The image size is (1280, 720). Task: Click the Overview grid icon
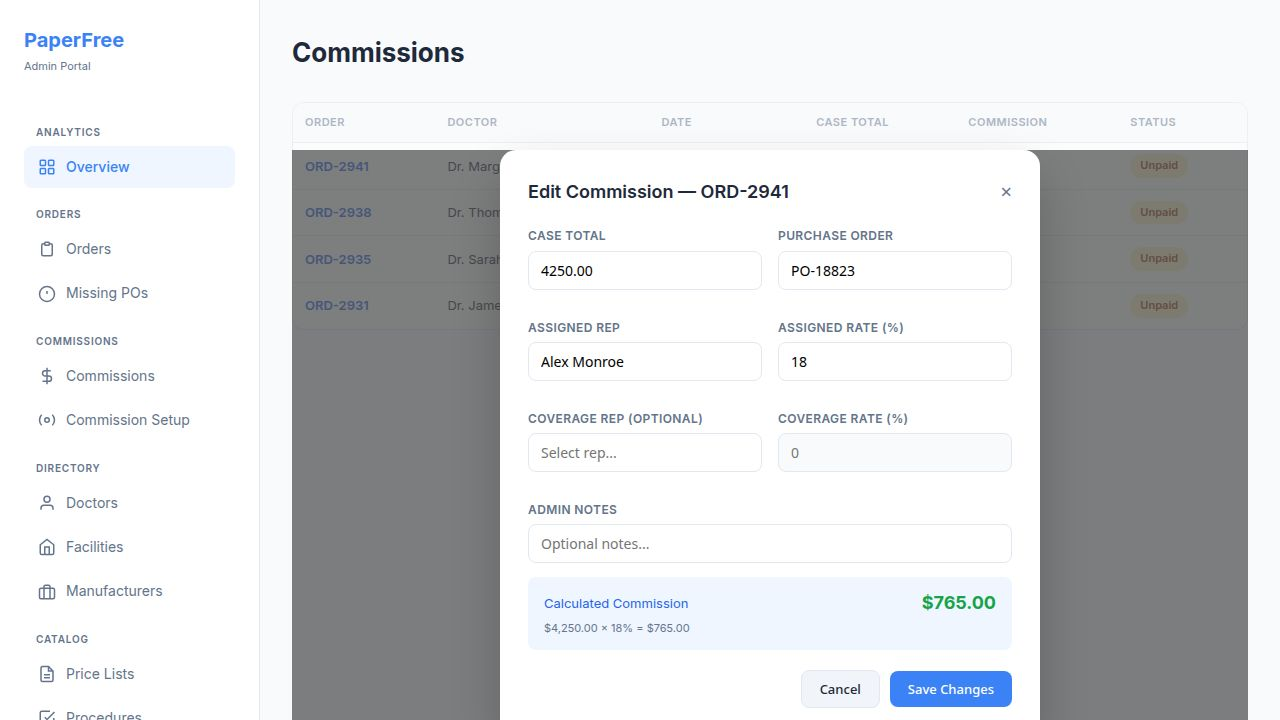tap(47, 167)
